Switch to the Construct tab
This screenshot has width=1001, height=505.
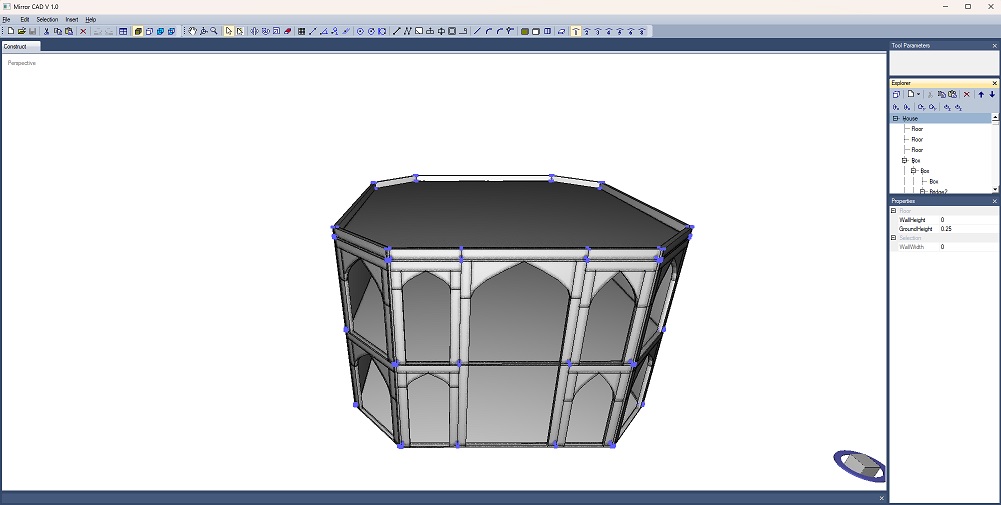[x=16, y=46]
